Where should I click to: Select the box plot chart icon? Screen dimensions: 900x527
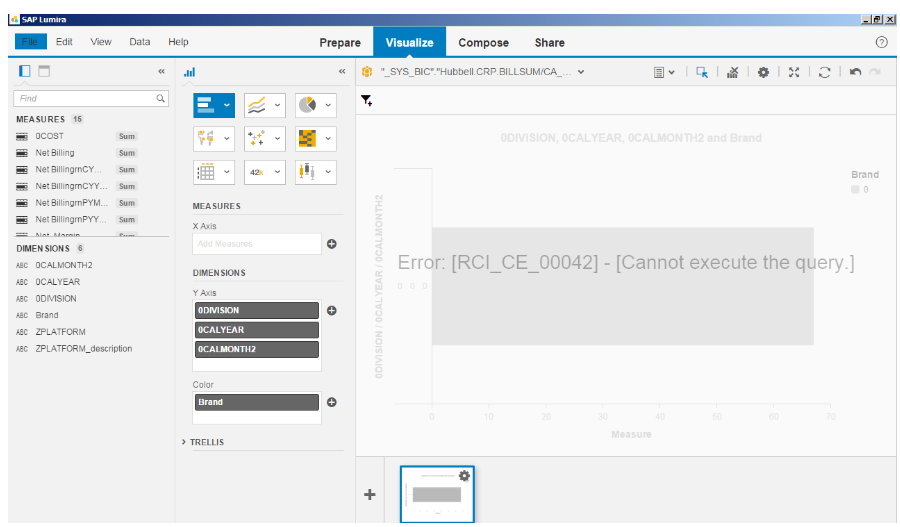coord(308,172)
